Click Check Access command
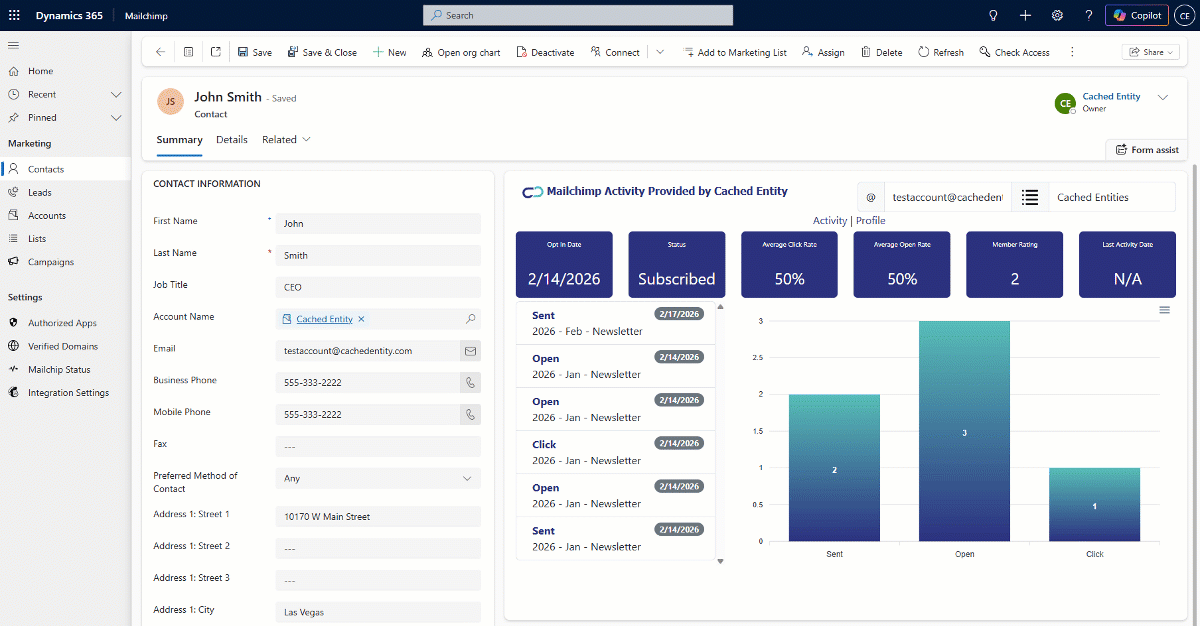 (x=1014, y=52)
